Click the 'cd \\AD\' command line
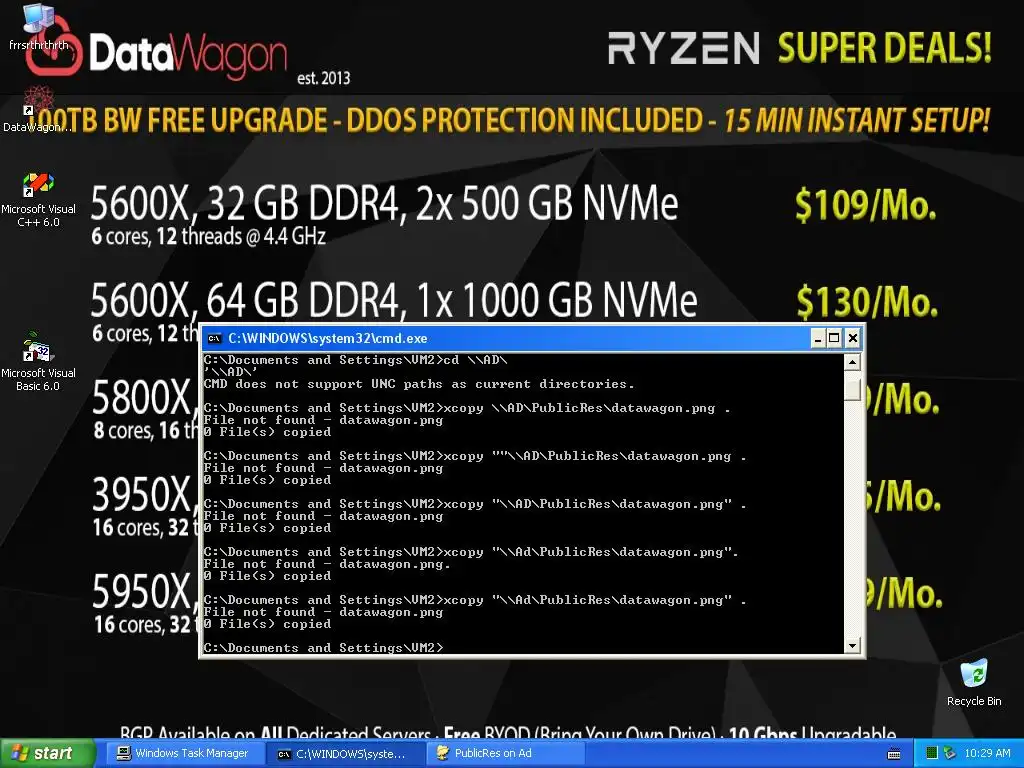The height and width of the screenshot is (768, 1024). (356, 360)
